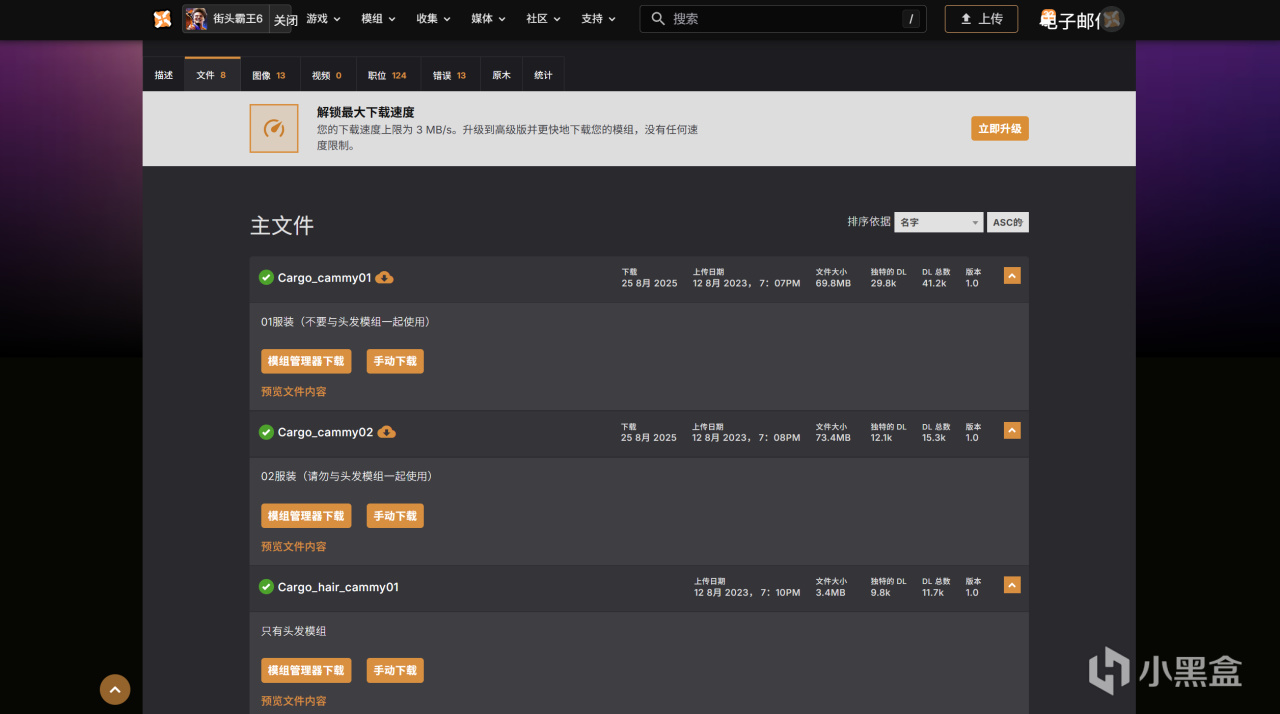Click green checkmark beside Cargo_cammy02
Screen dimensions: 1280x714
coord(266,432)
